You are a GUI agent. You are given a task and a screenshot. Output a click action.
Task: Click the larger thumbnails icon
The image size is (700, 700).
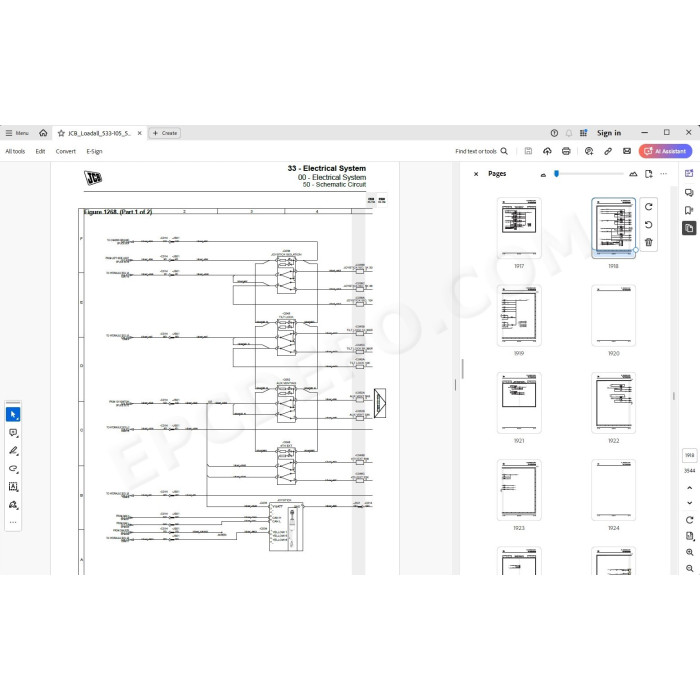633,174
